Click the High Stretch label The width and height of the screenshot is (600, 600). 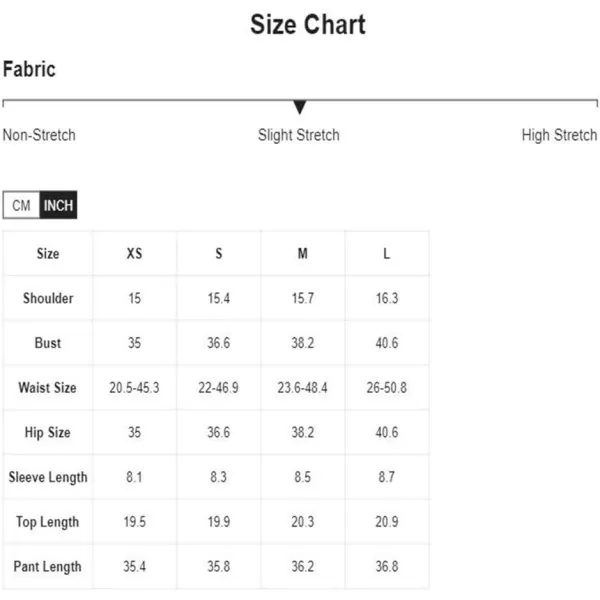tap(559, 135)
